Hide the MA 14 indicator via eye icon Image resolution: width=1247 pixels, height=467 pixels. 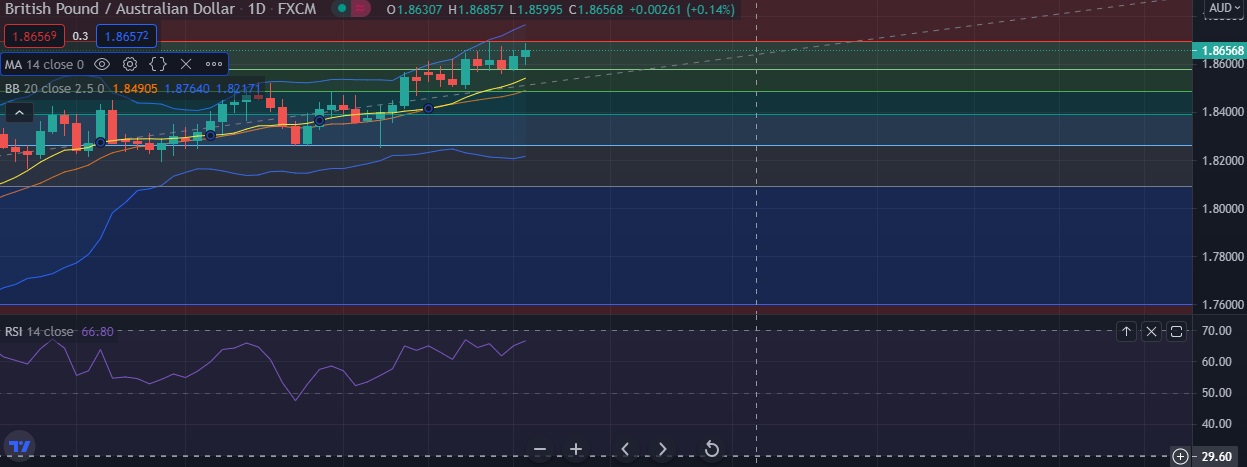(101, 63)
